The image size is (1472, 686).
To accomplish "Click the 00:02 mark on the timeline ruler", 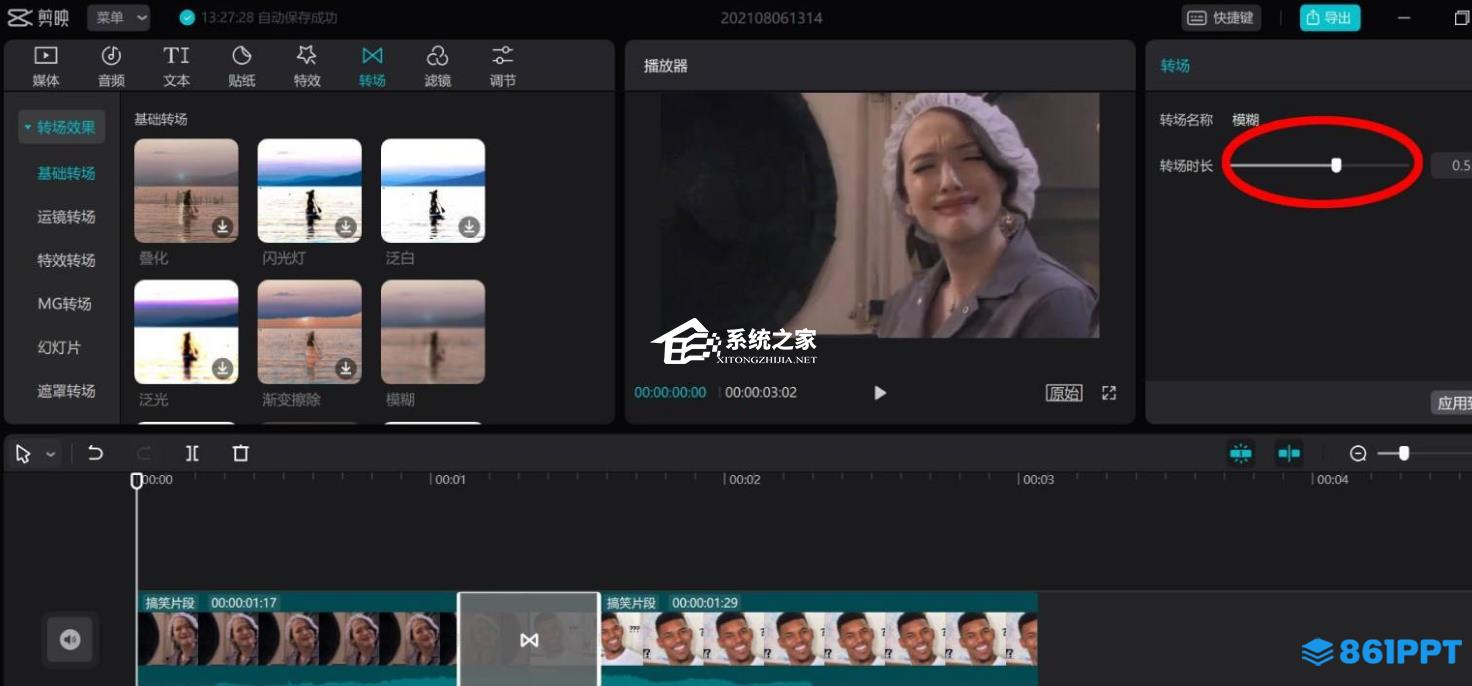I will pos(744,480).
